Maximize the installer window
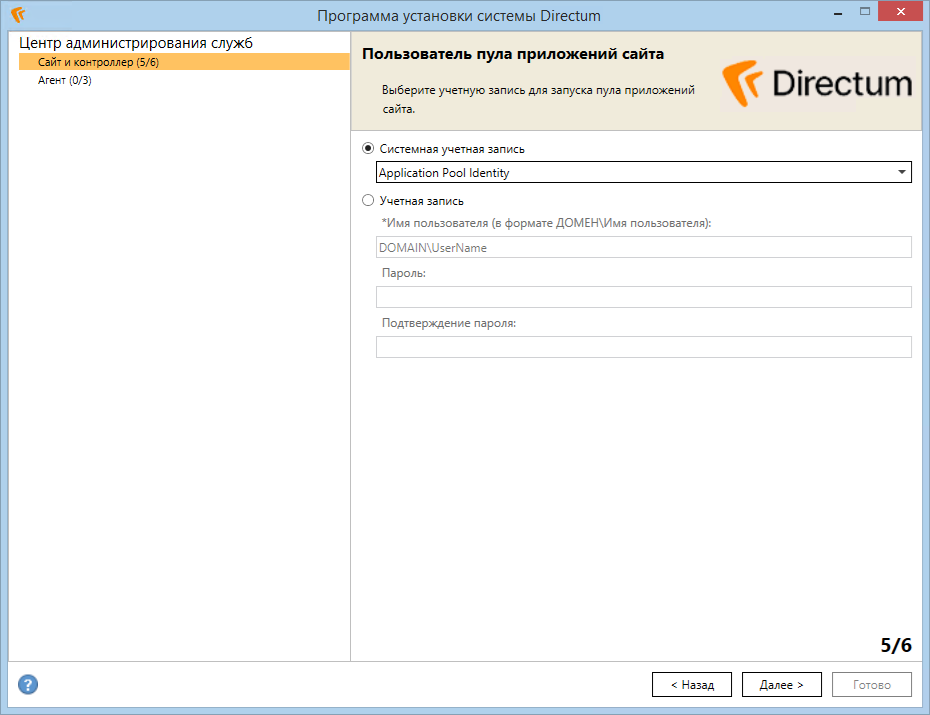Viewport: 930px width, 715px height. (x=865, y=12)
